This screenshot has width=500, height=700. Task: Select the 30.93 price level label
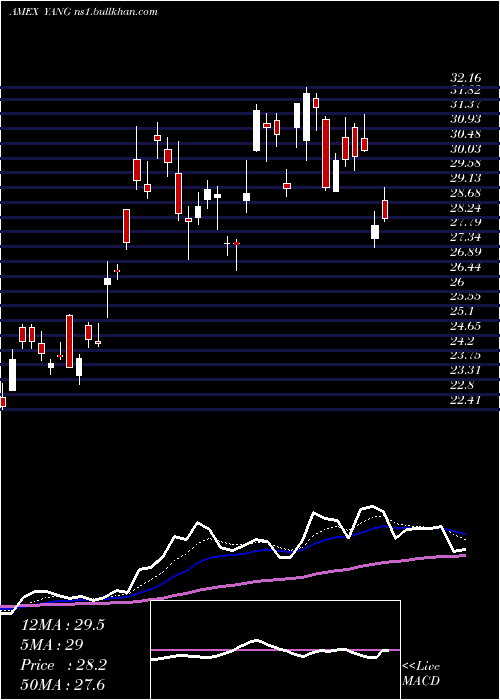[466, 119]
